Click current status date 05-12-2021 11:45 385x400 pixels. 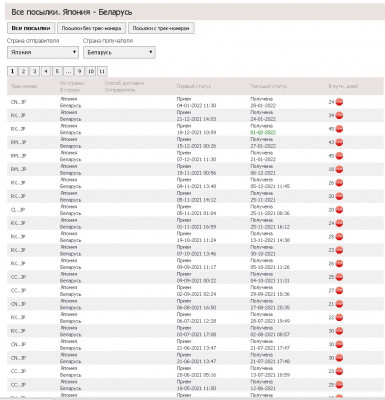pyautogui.click(x=270, y=186)
